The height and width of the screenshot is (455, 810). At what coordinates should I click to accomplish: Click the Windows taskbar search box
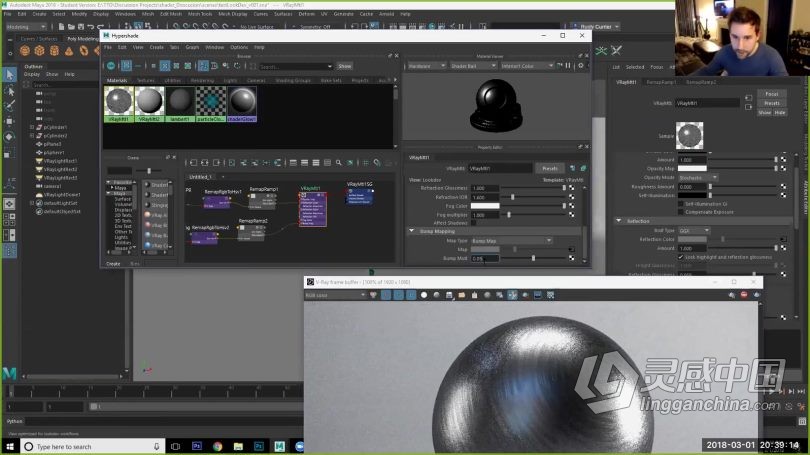coord(93,446)
